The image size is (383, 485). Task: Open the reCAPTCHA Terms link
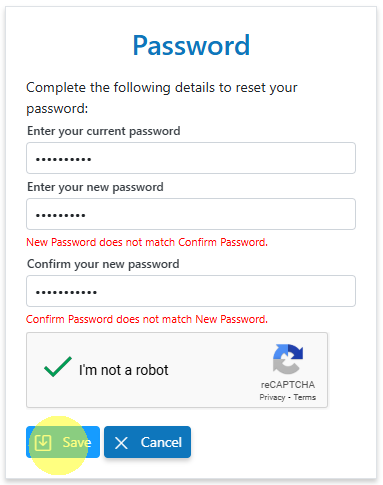coord(305,397)
